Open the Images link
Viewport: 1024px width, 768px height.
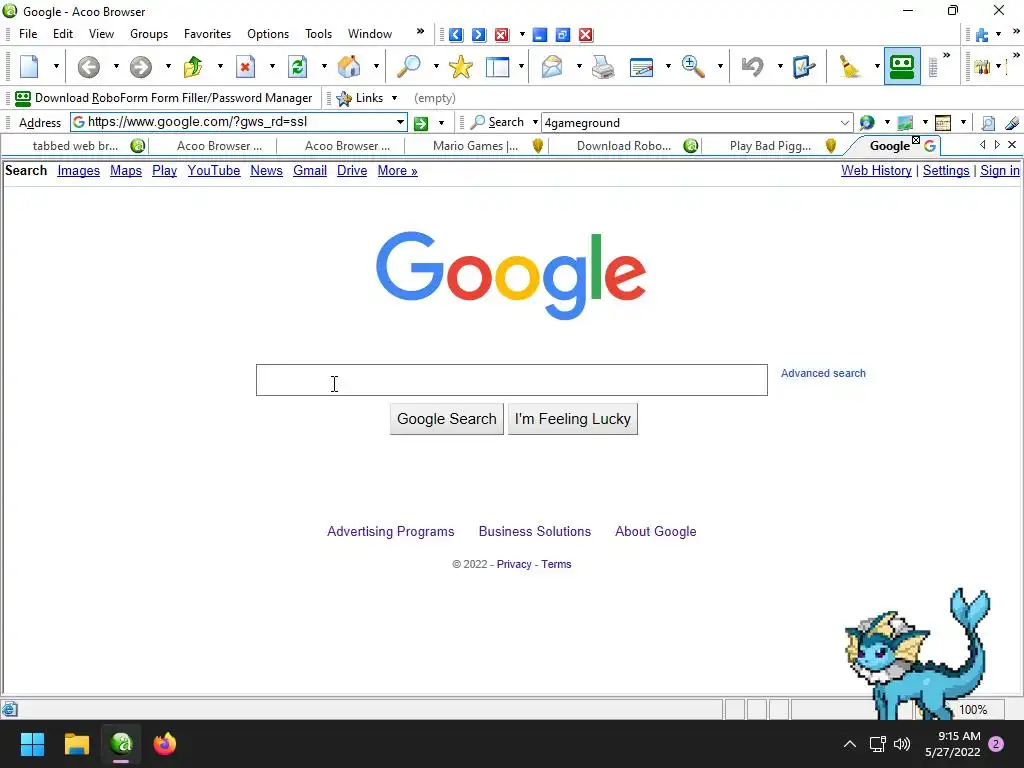point(78,170)
